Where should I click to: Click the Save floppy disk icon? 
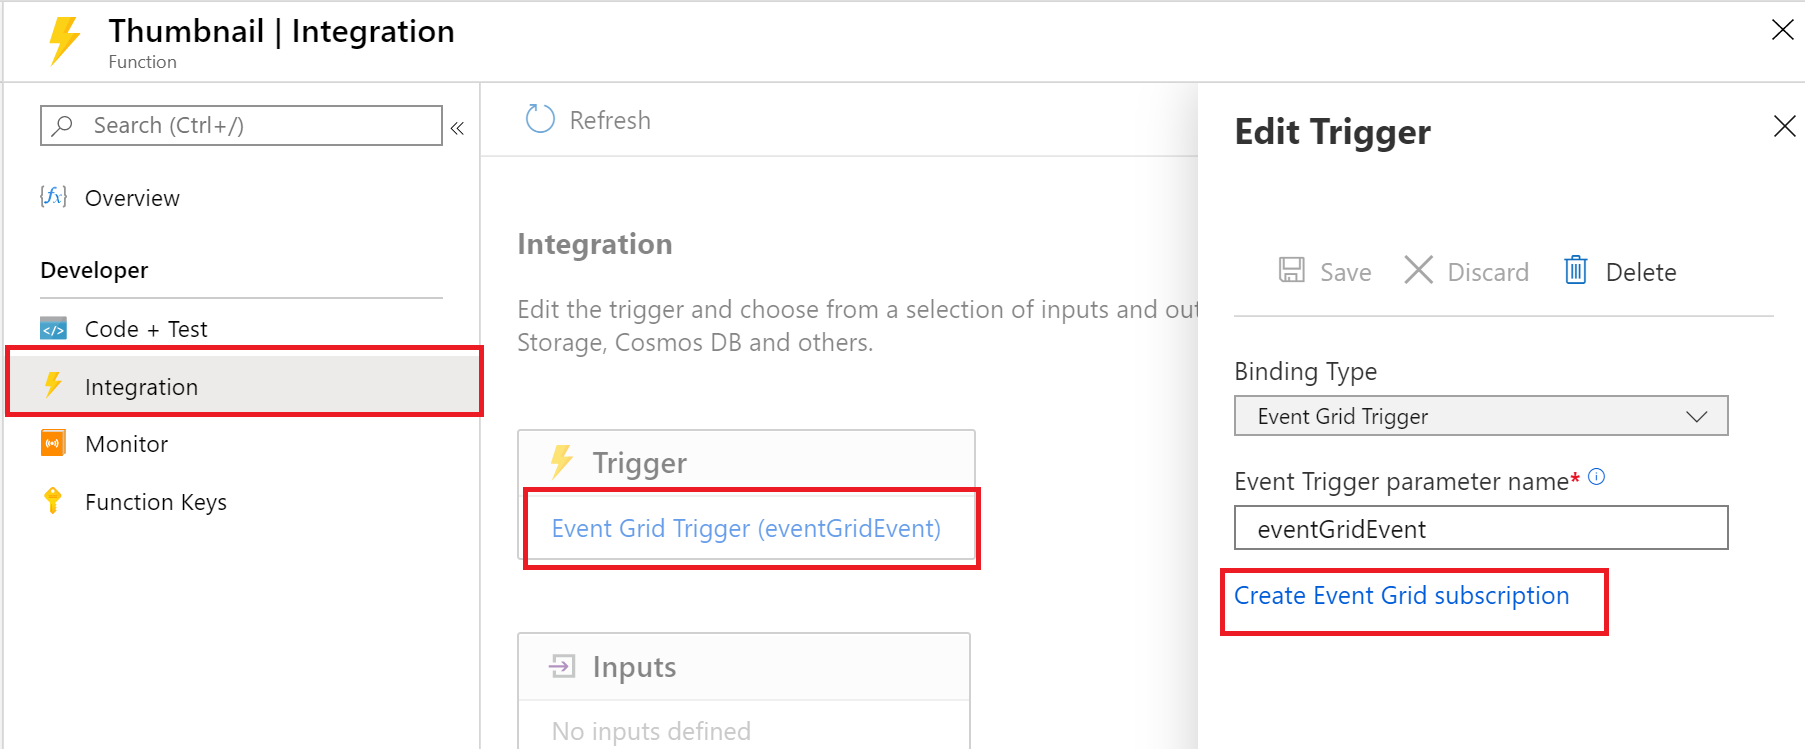pos(1292,270)
